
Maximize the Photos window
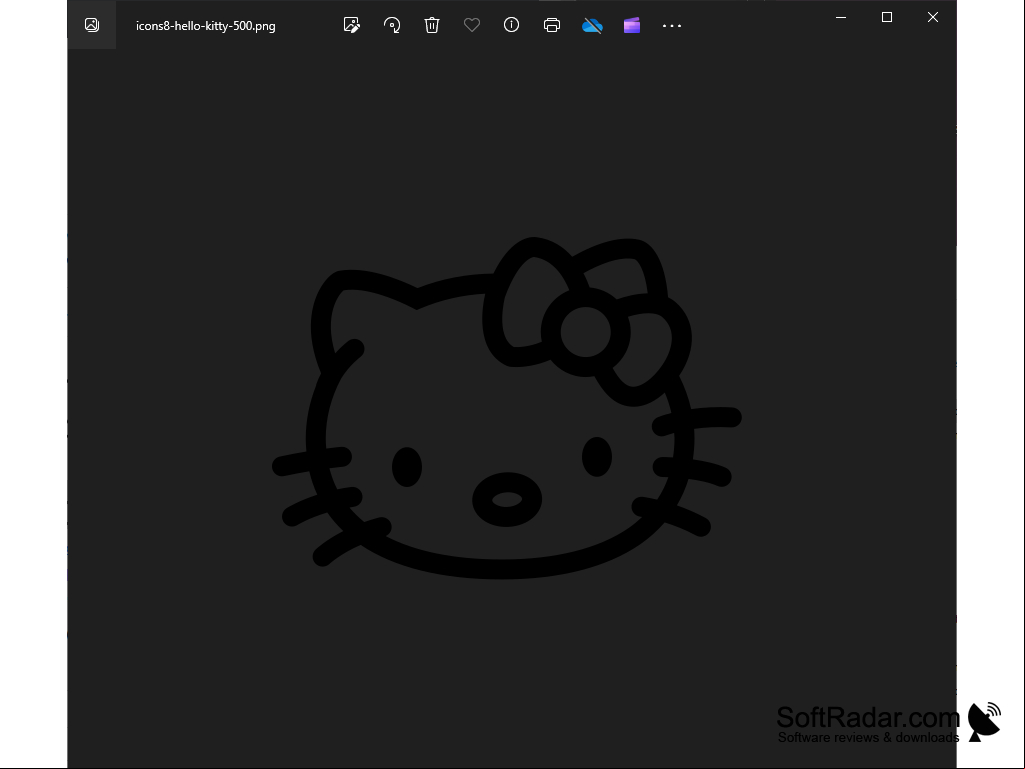[x=887, y=18]
